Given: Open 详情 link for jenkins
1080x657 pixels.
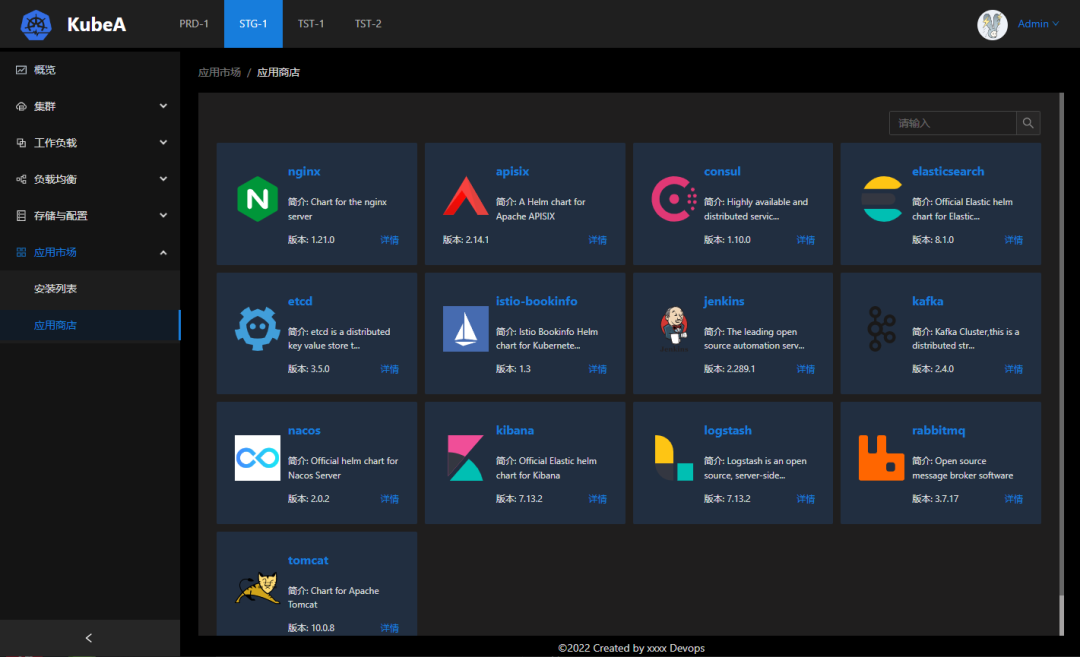Looking at the screenshot, I should pos(805,369).
